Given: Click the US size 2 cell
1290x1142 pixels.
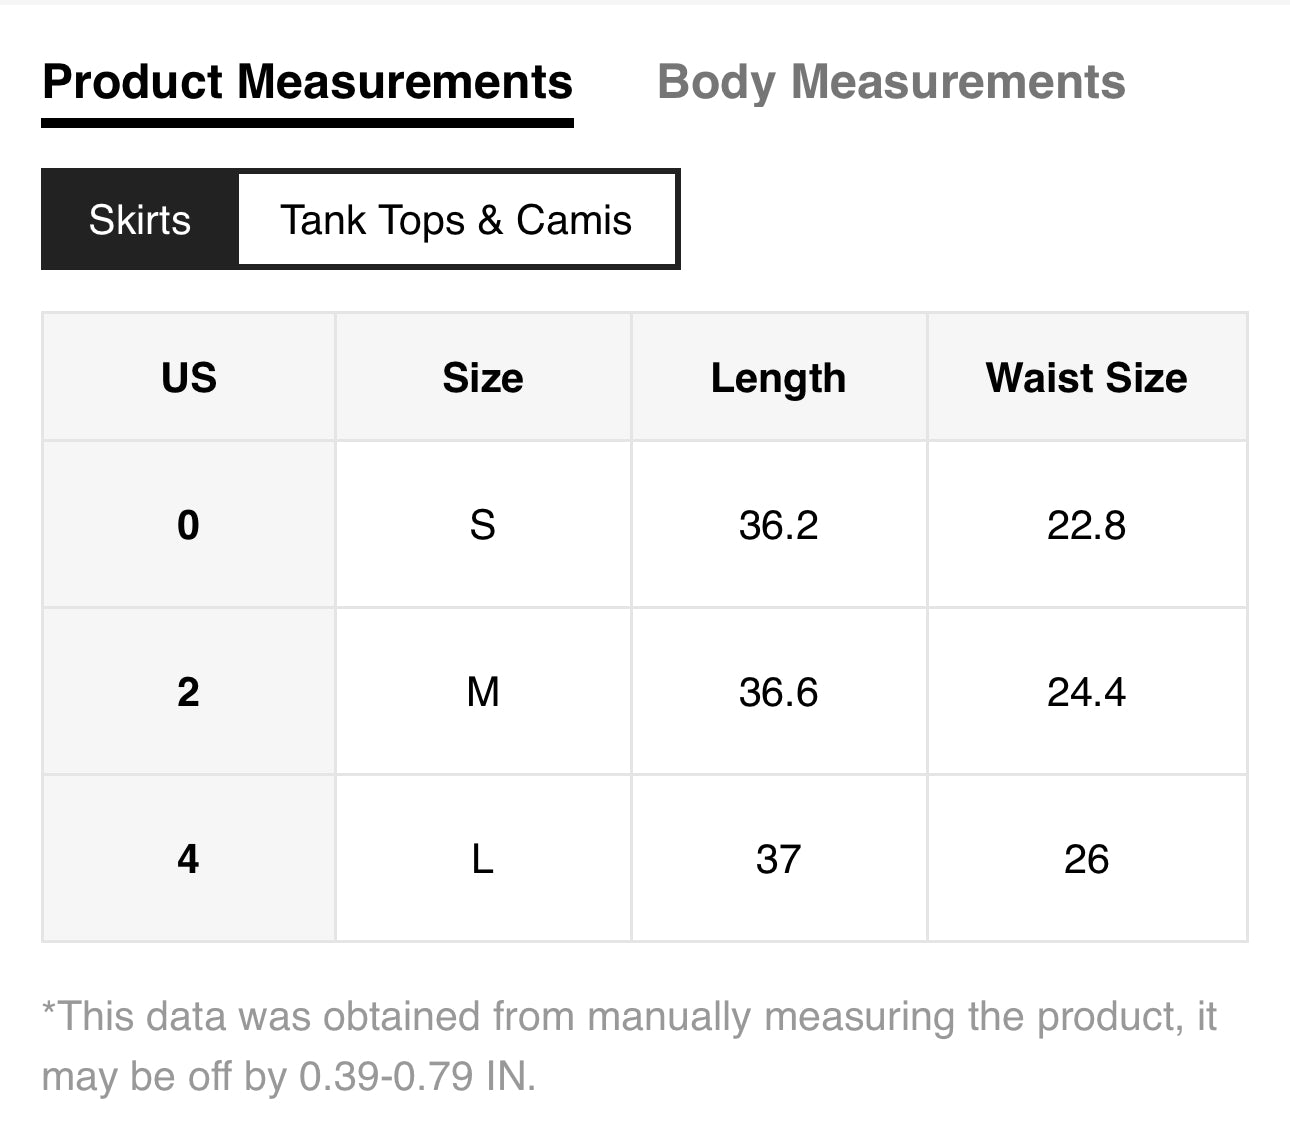Looking at the screenshot, I should coord(188,692).
